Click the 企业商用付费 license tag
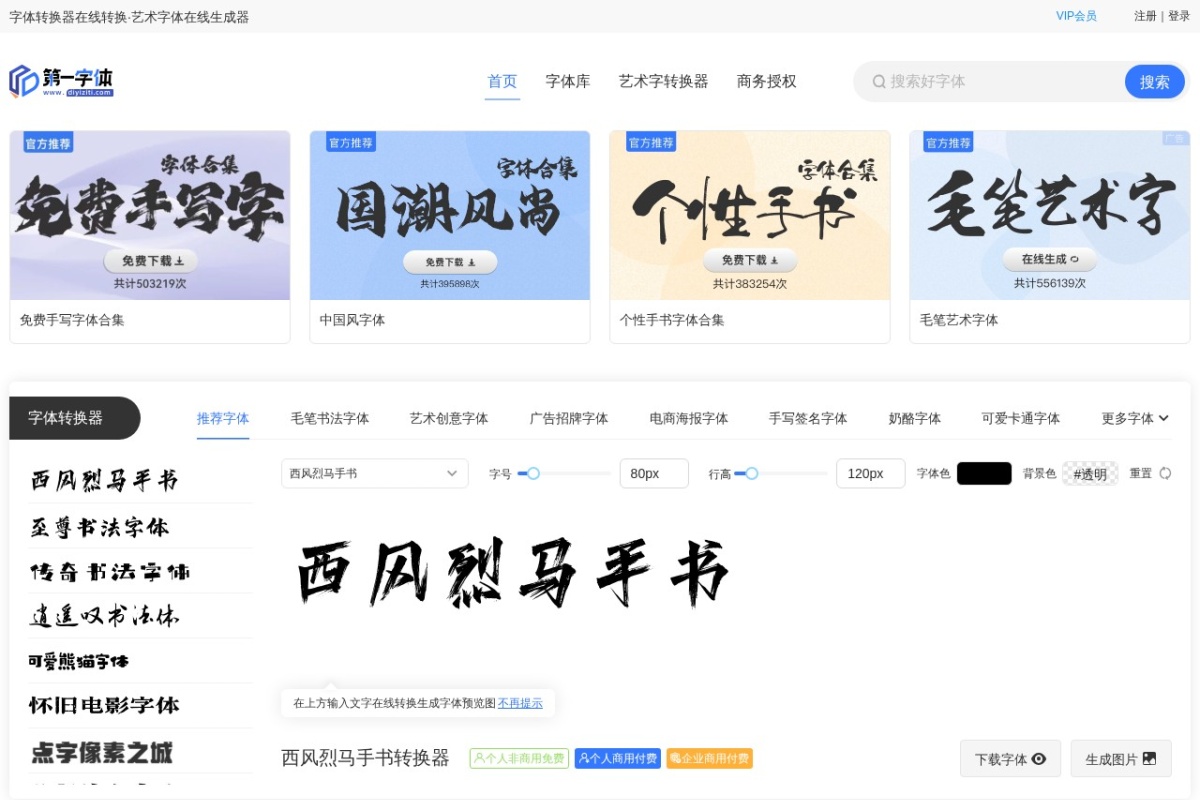This screenshot has height=800, width=1200. pyautogui.click(x=709, y=759)
